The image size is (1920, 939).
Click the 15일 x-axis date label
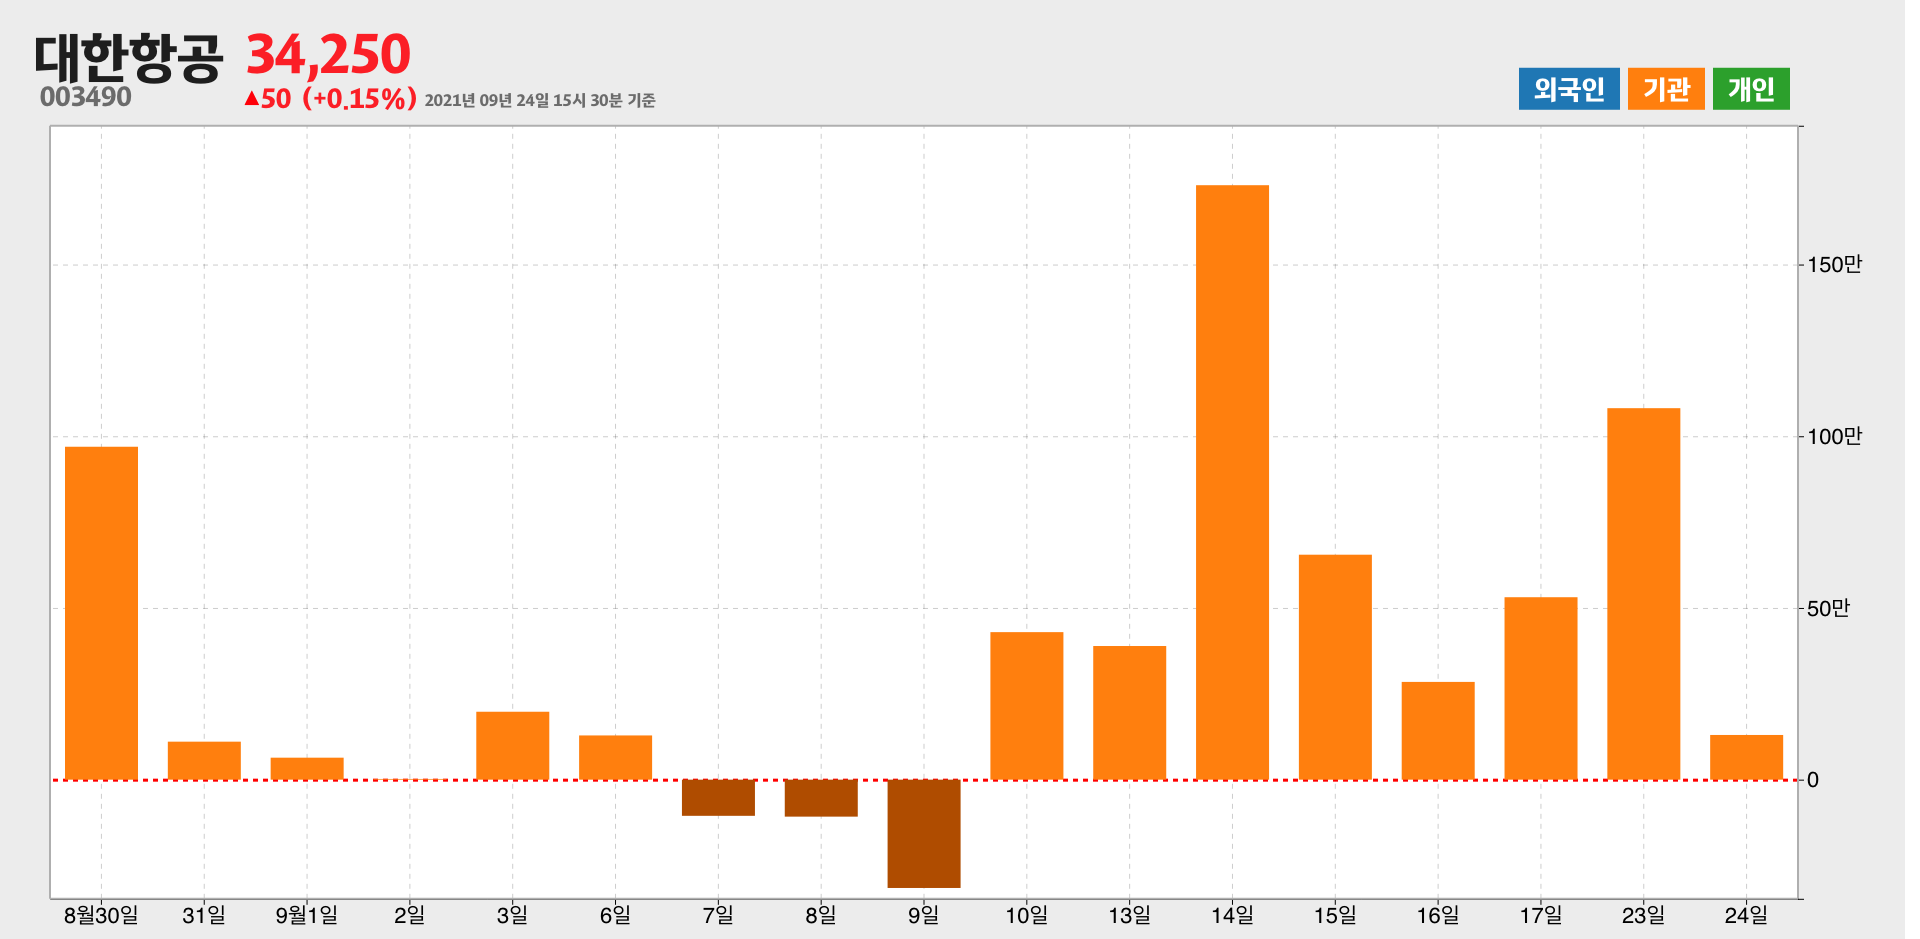pyautogui.click(x=1335, y=915)
